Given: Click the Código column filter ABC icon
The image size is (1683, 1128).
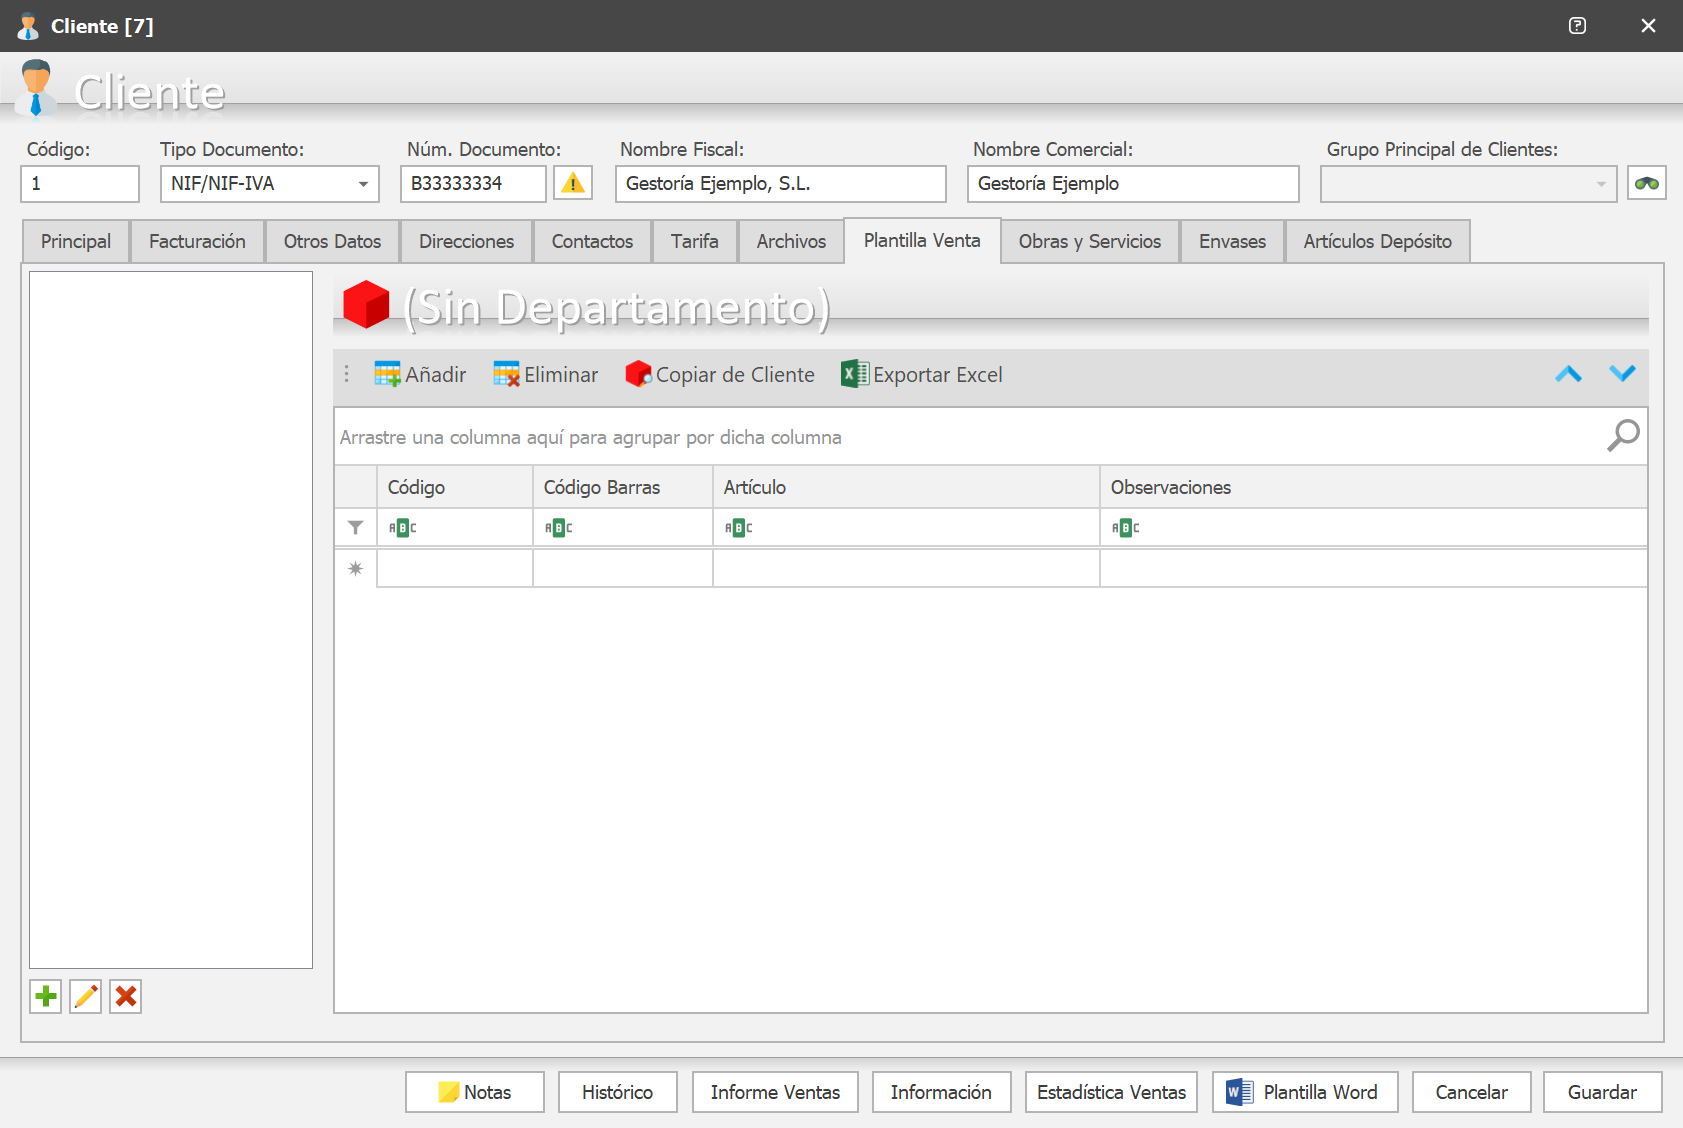Looking at the screenshot, I should click(x=402, y=528).
